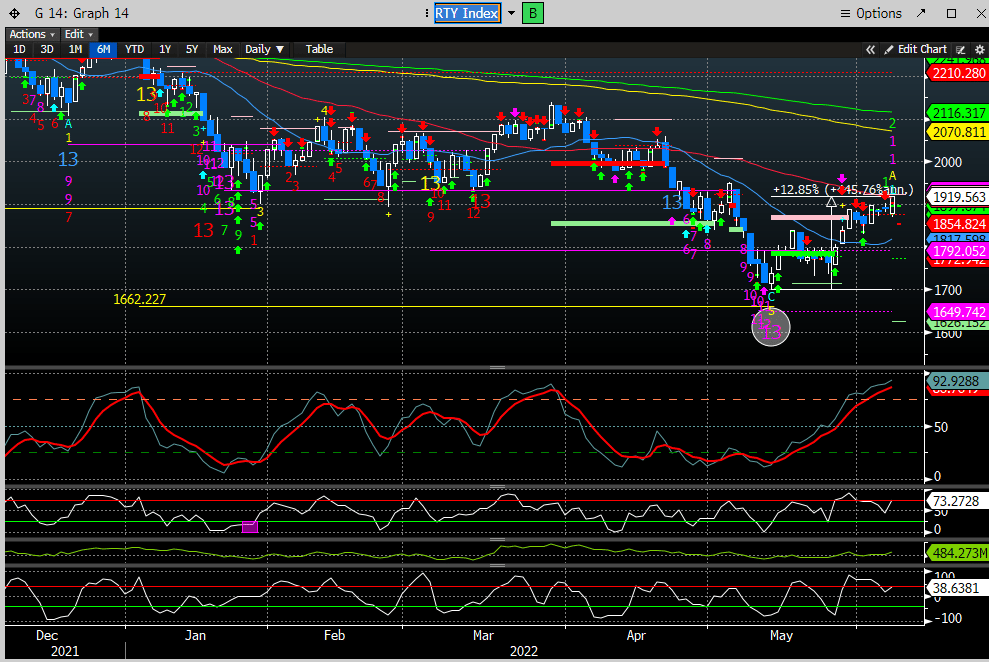The image size is (989, 662).
Task: Open the Options menu
Action: pos(871,13)
